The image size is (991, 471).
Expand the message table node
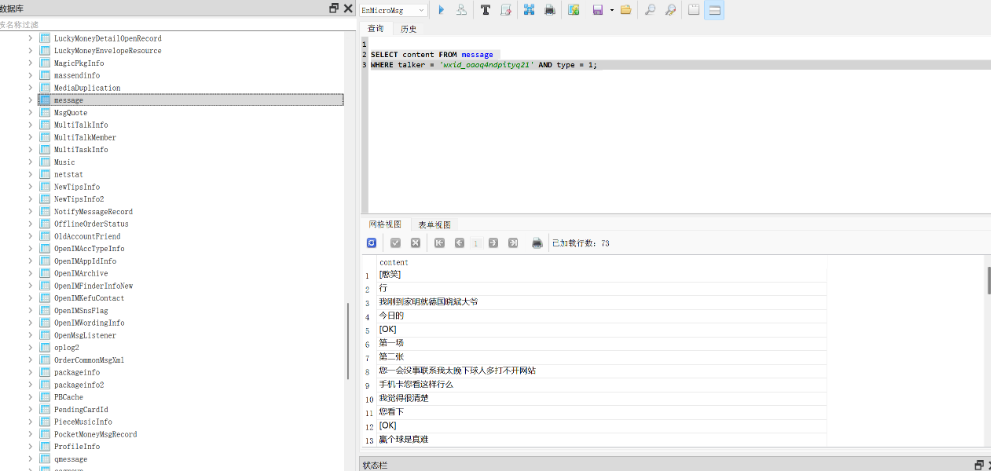tap(31, 100)
